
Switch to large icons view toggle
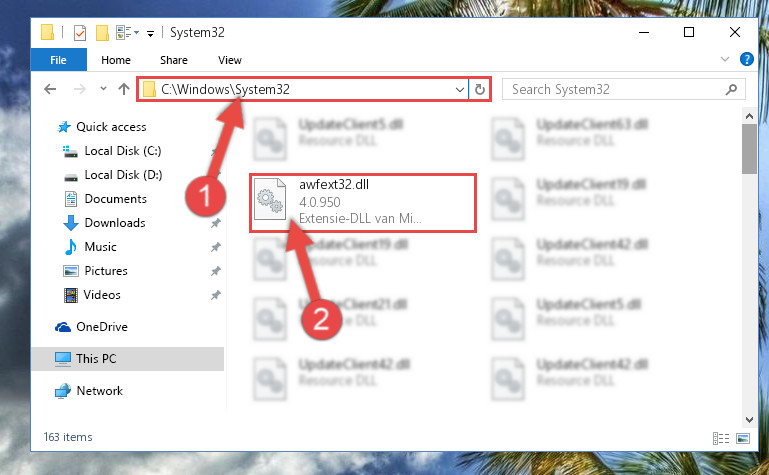pos(743,438)
